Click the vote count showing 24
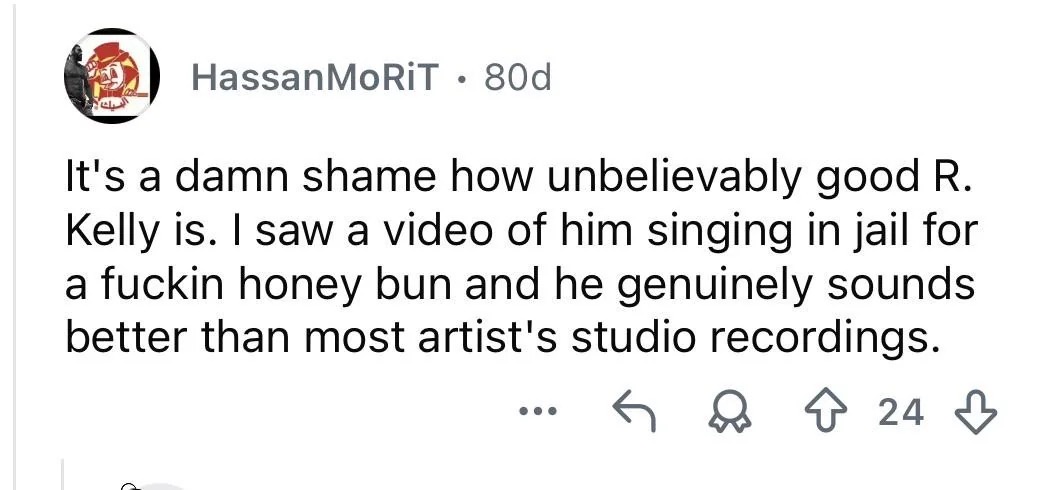The width and height of the screenshot is (1048, 490). coord(901,412)
